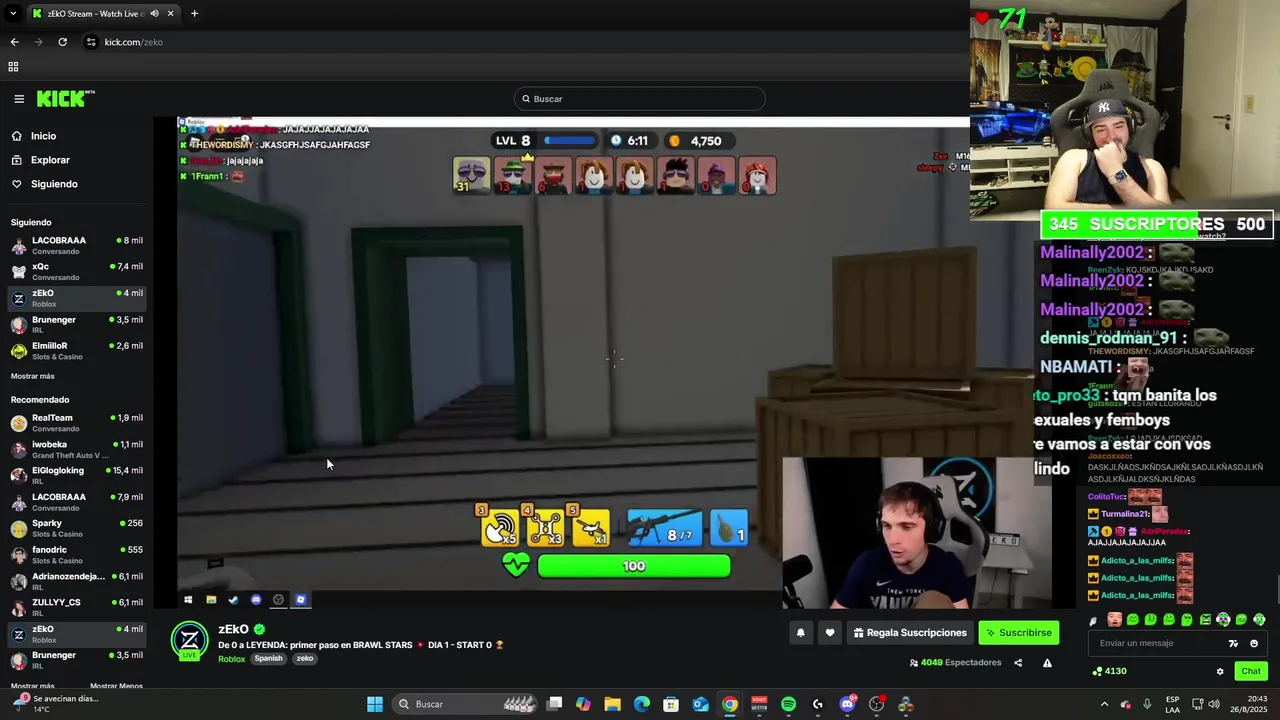Open Microsoft Edge from taskbar
1280x720 pixels.
pyautogui.click(x=642, y=704)
